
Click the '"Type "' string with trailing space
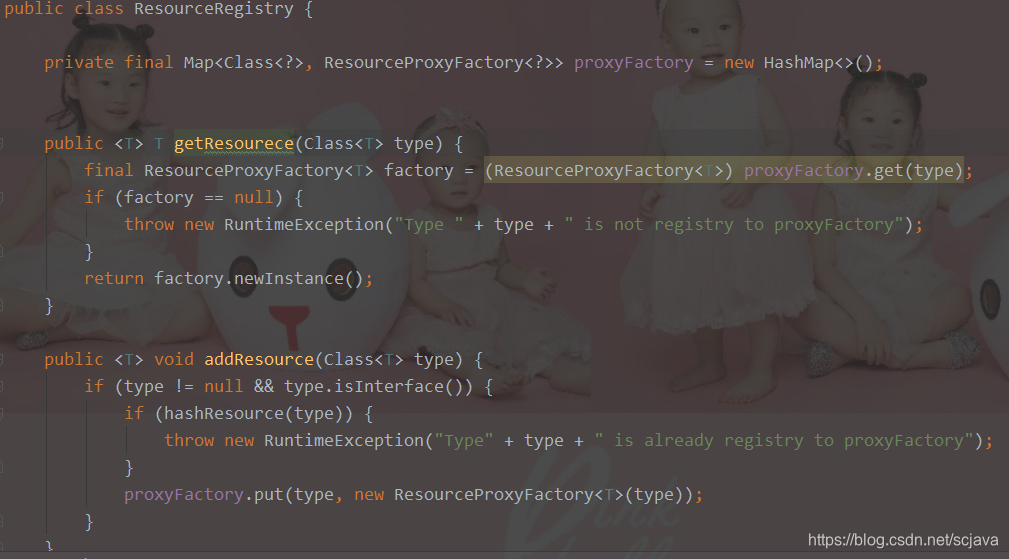429,225
